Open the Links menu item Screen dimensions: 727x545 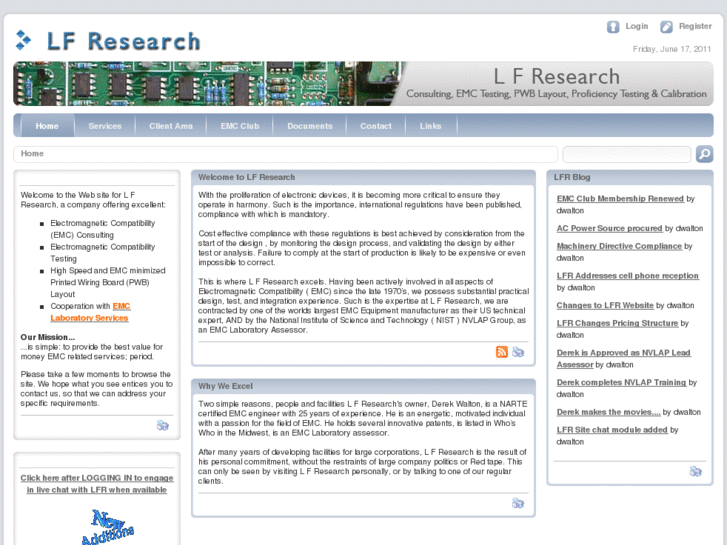click(x=431, y=126)
